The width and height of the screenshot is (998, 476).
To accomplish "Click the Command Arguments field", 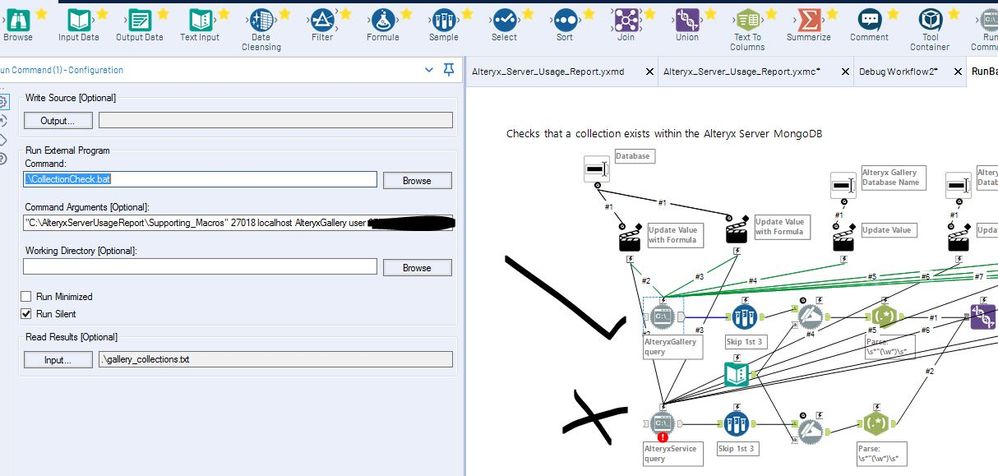I will coord(238,223).
